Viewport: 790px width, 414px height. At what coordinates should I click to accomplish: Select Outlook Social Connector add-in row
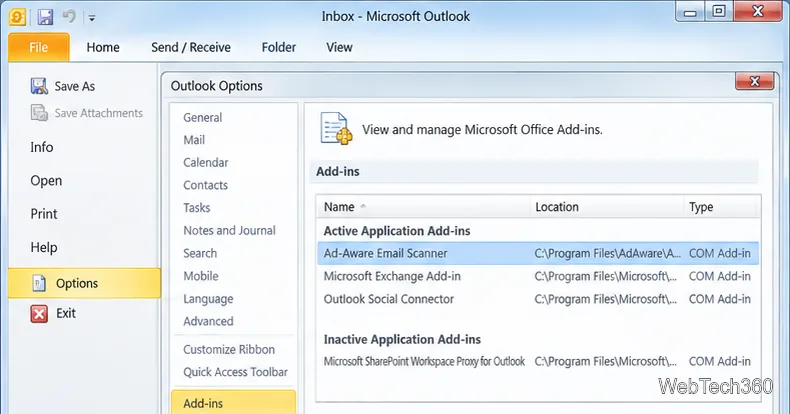[x=538, y=299]
